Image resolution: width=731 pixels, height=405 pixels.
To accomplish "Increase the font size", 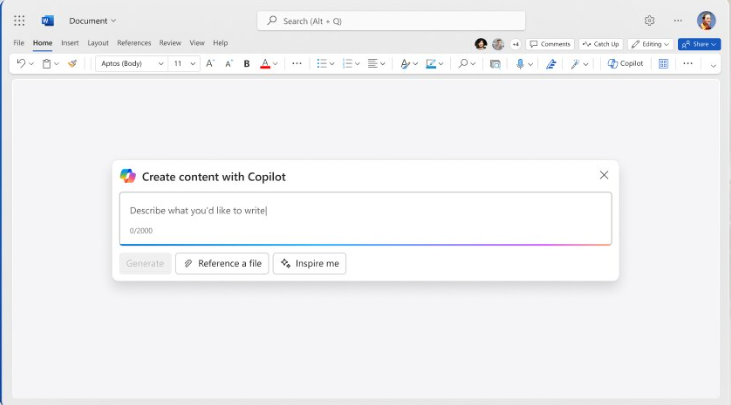I will tap(210, 63).
